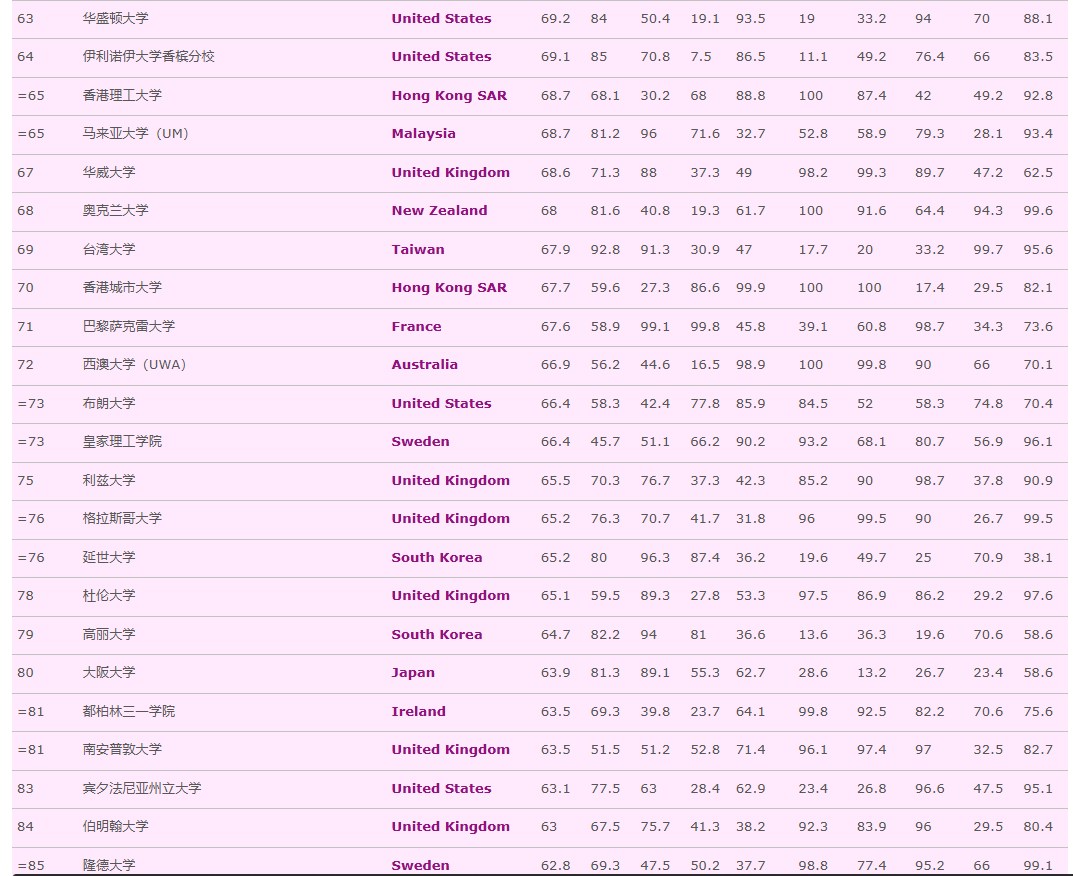Select 马来亚大学（UM）entry

pos(135,133)
